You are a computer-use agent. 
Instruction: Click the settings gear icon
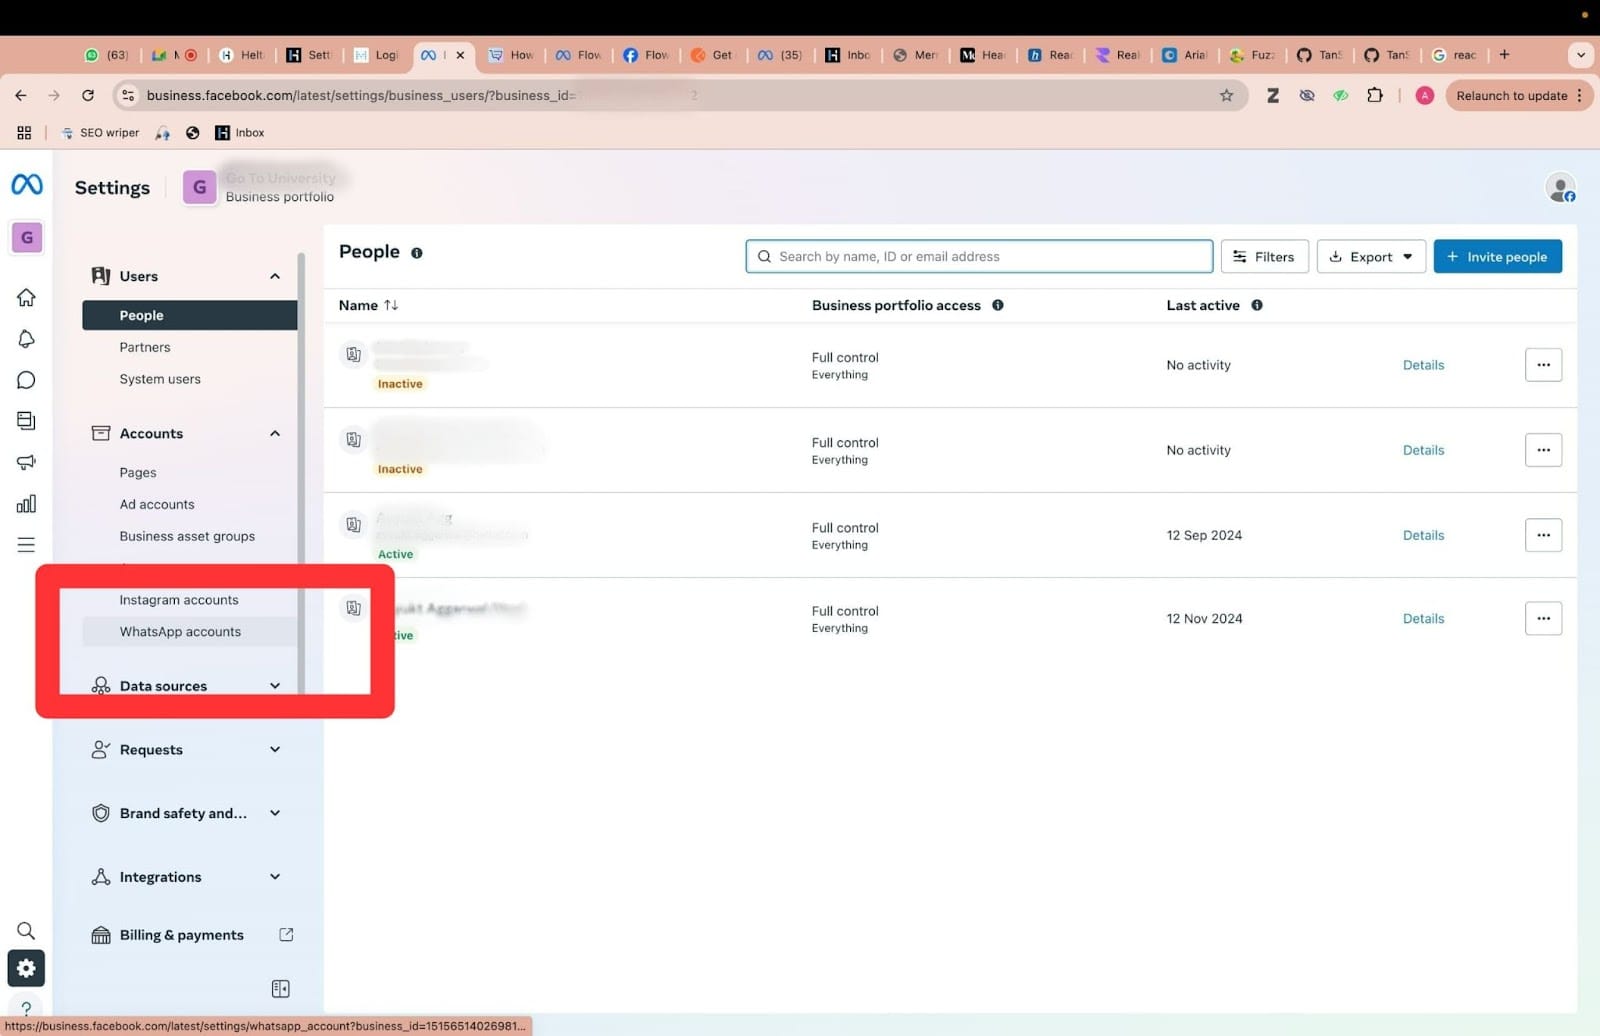26,968
